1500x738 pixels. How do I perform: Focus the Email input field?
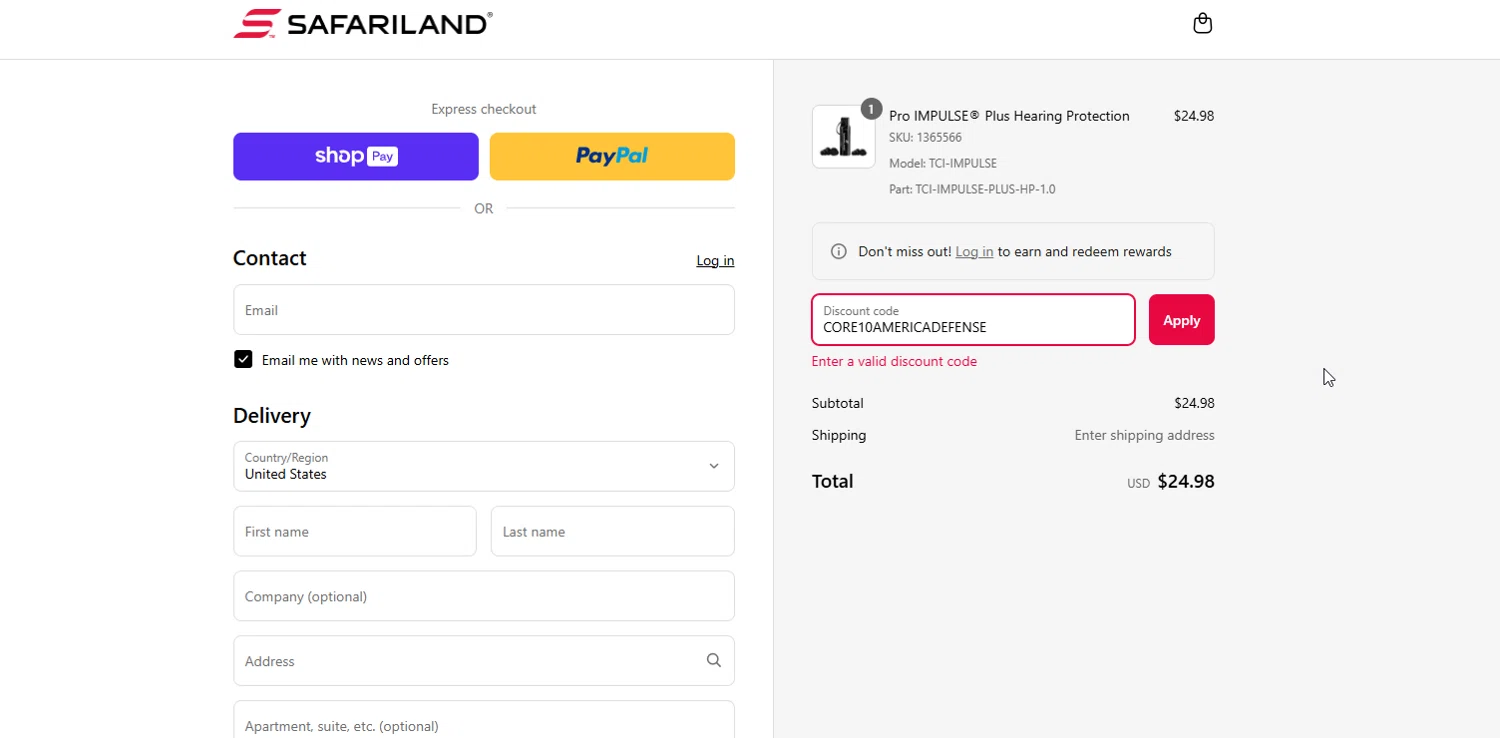[x=484, y=310]
